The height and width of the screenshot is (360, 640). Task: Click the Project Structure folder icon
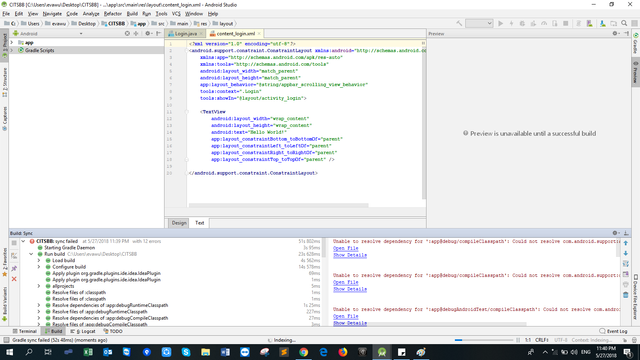click(613, 24)
